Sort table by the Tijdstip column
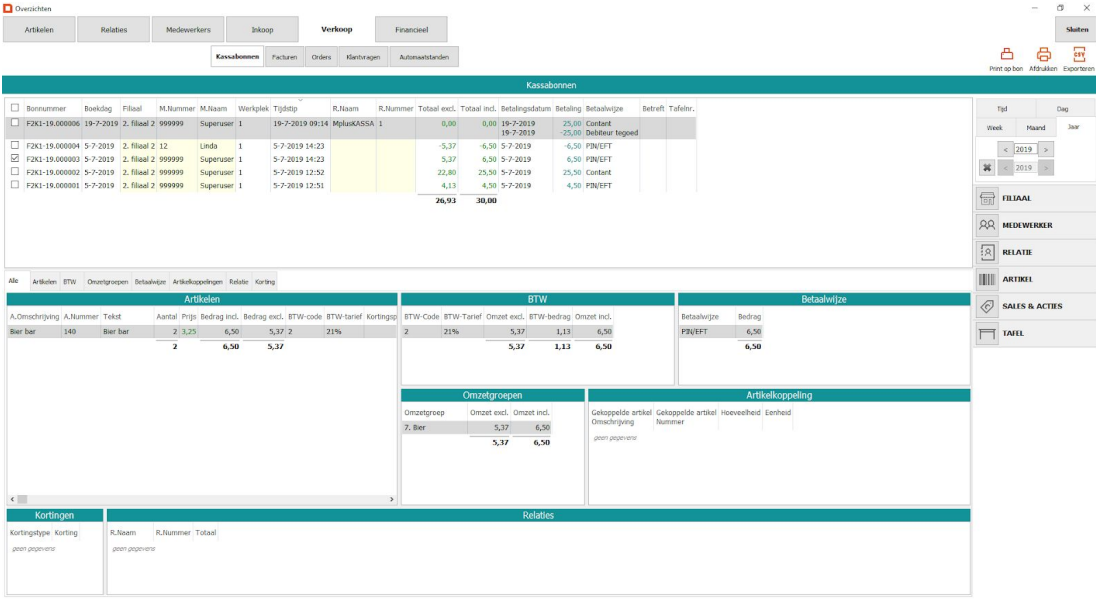The image size is (1096, 605). (x=285, y=108)
